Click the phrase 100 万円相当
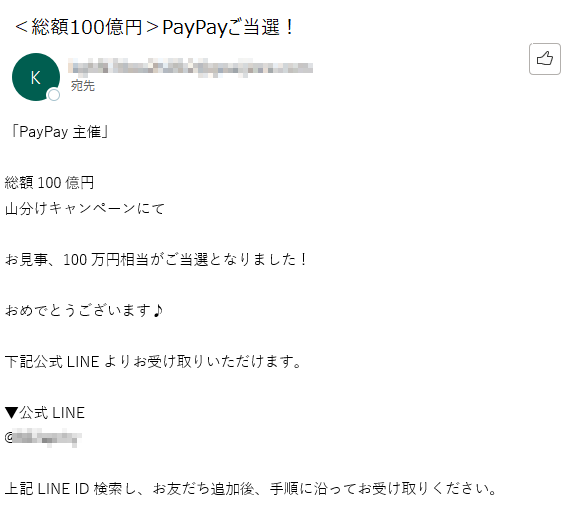This screenshot has width=568, height=511. pyautogui.click(x=105, y=260)
